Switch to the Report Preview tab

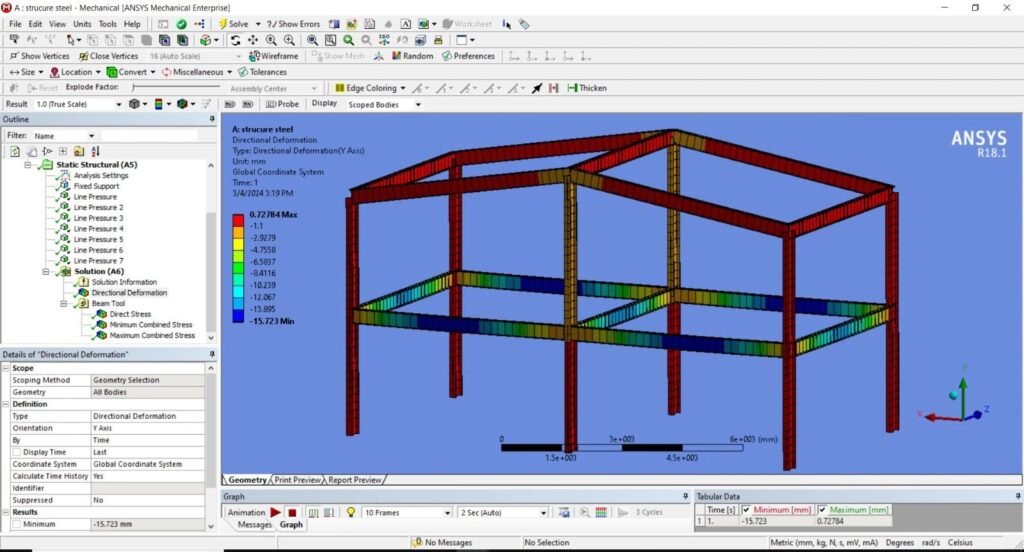[355, 480]
